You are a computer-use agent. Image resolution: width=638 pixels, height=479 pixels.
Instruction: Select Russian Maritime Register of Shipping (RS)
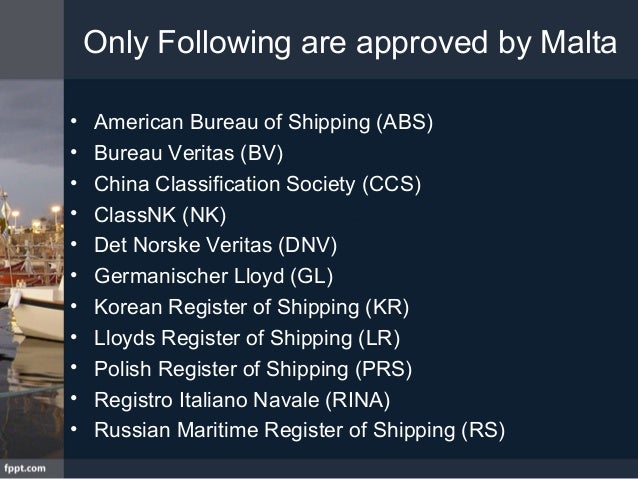pyautogui.click(x=299, y=431)
